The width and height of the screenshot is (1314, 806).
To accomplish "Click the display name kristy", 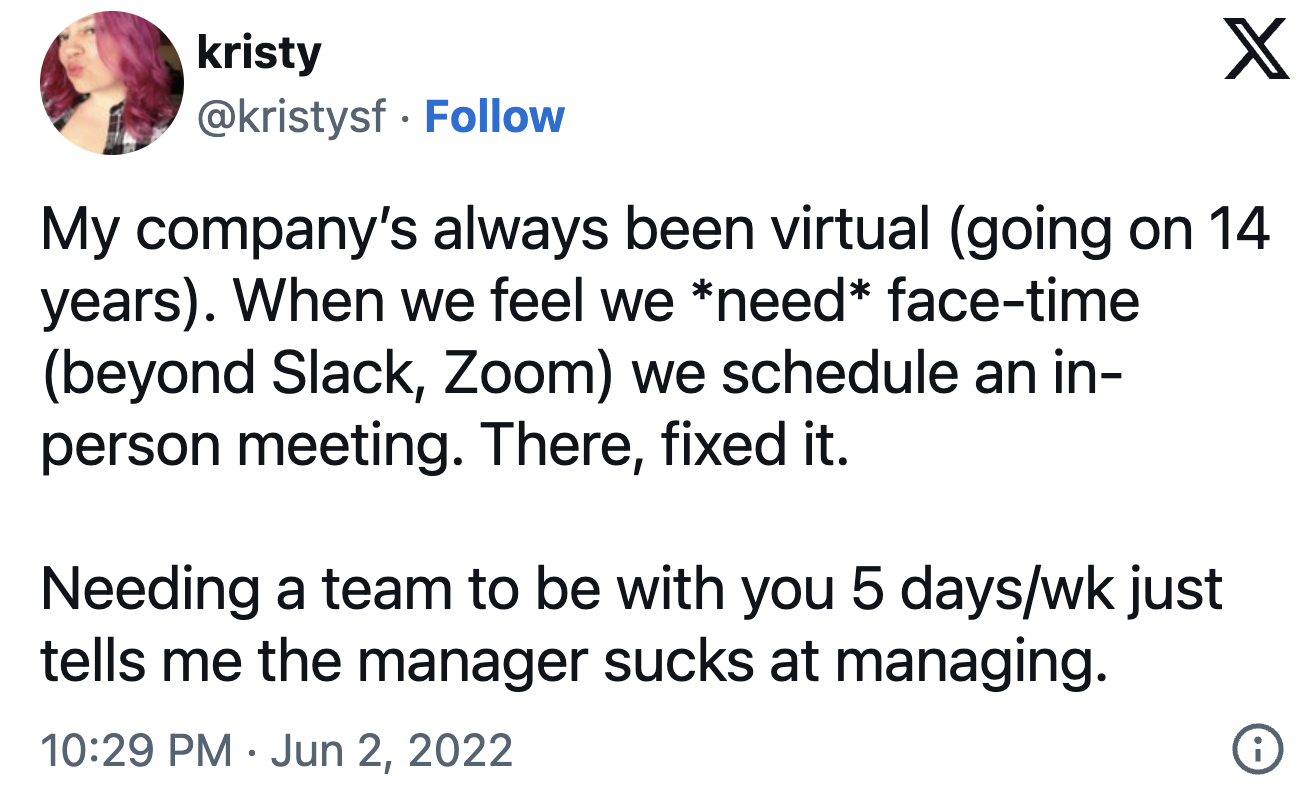I will pyautogui.click(x=259, y=52).
